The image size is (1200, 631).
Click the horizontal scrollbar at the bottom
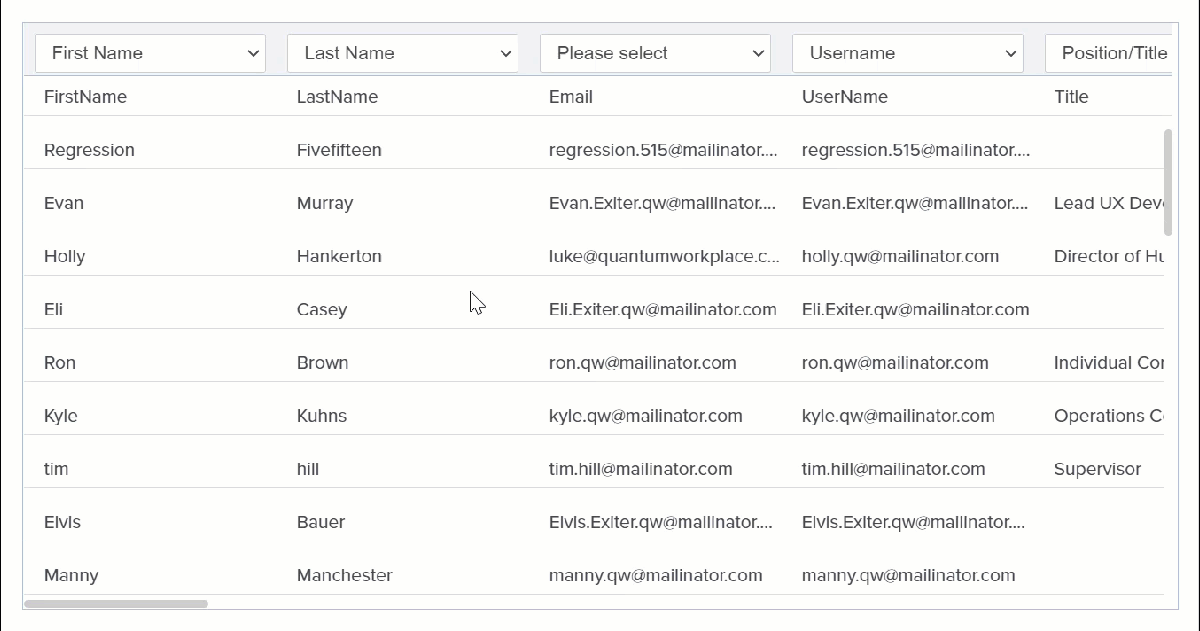pos(115,602)
